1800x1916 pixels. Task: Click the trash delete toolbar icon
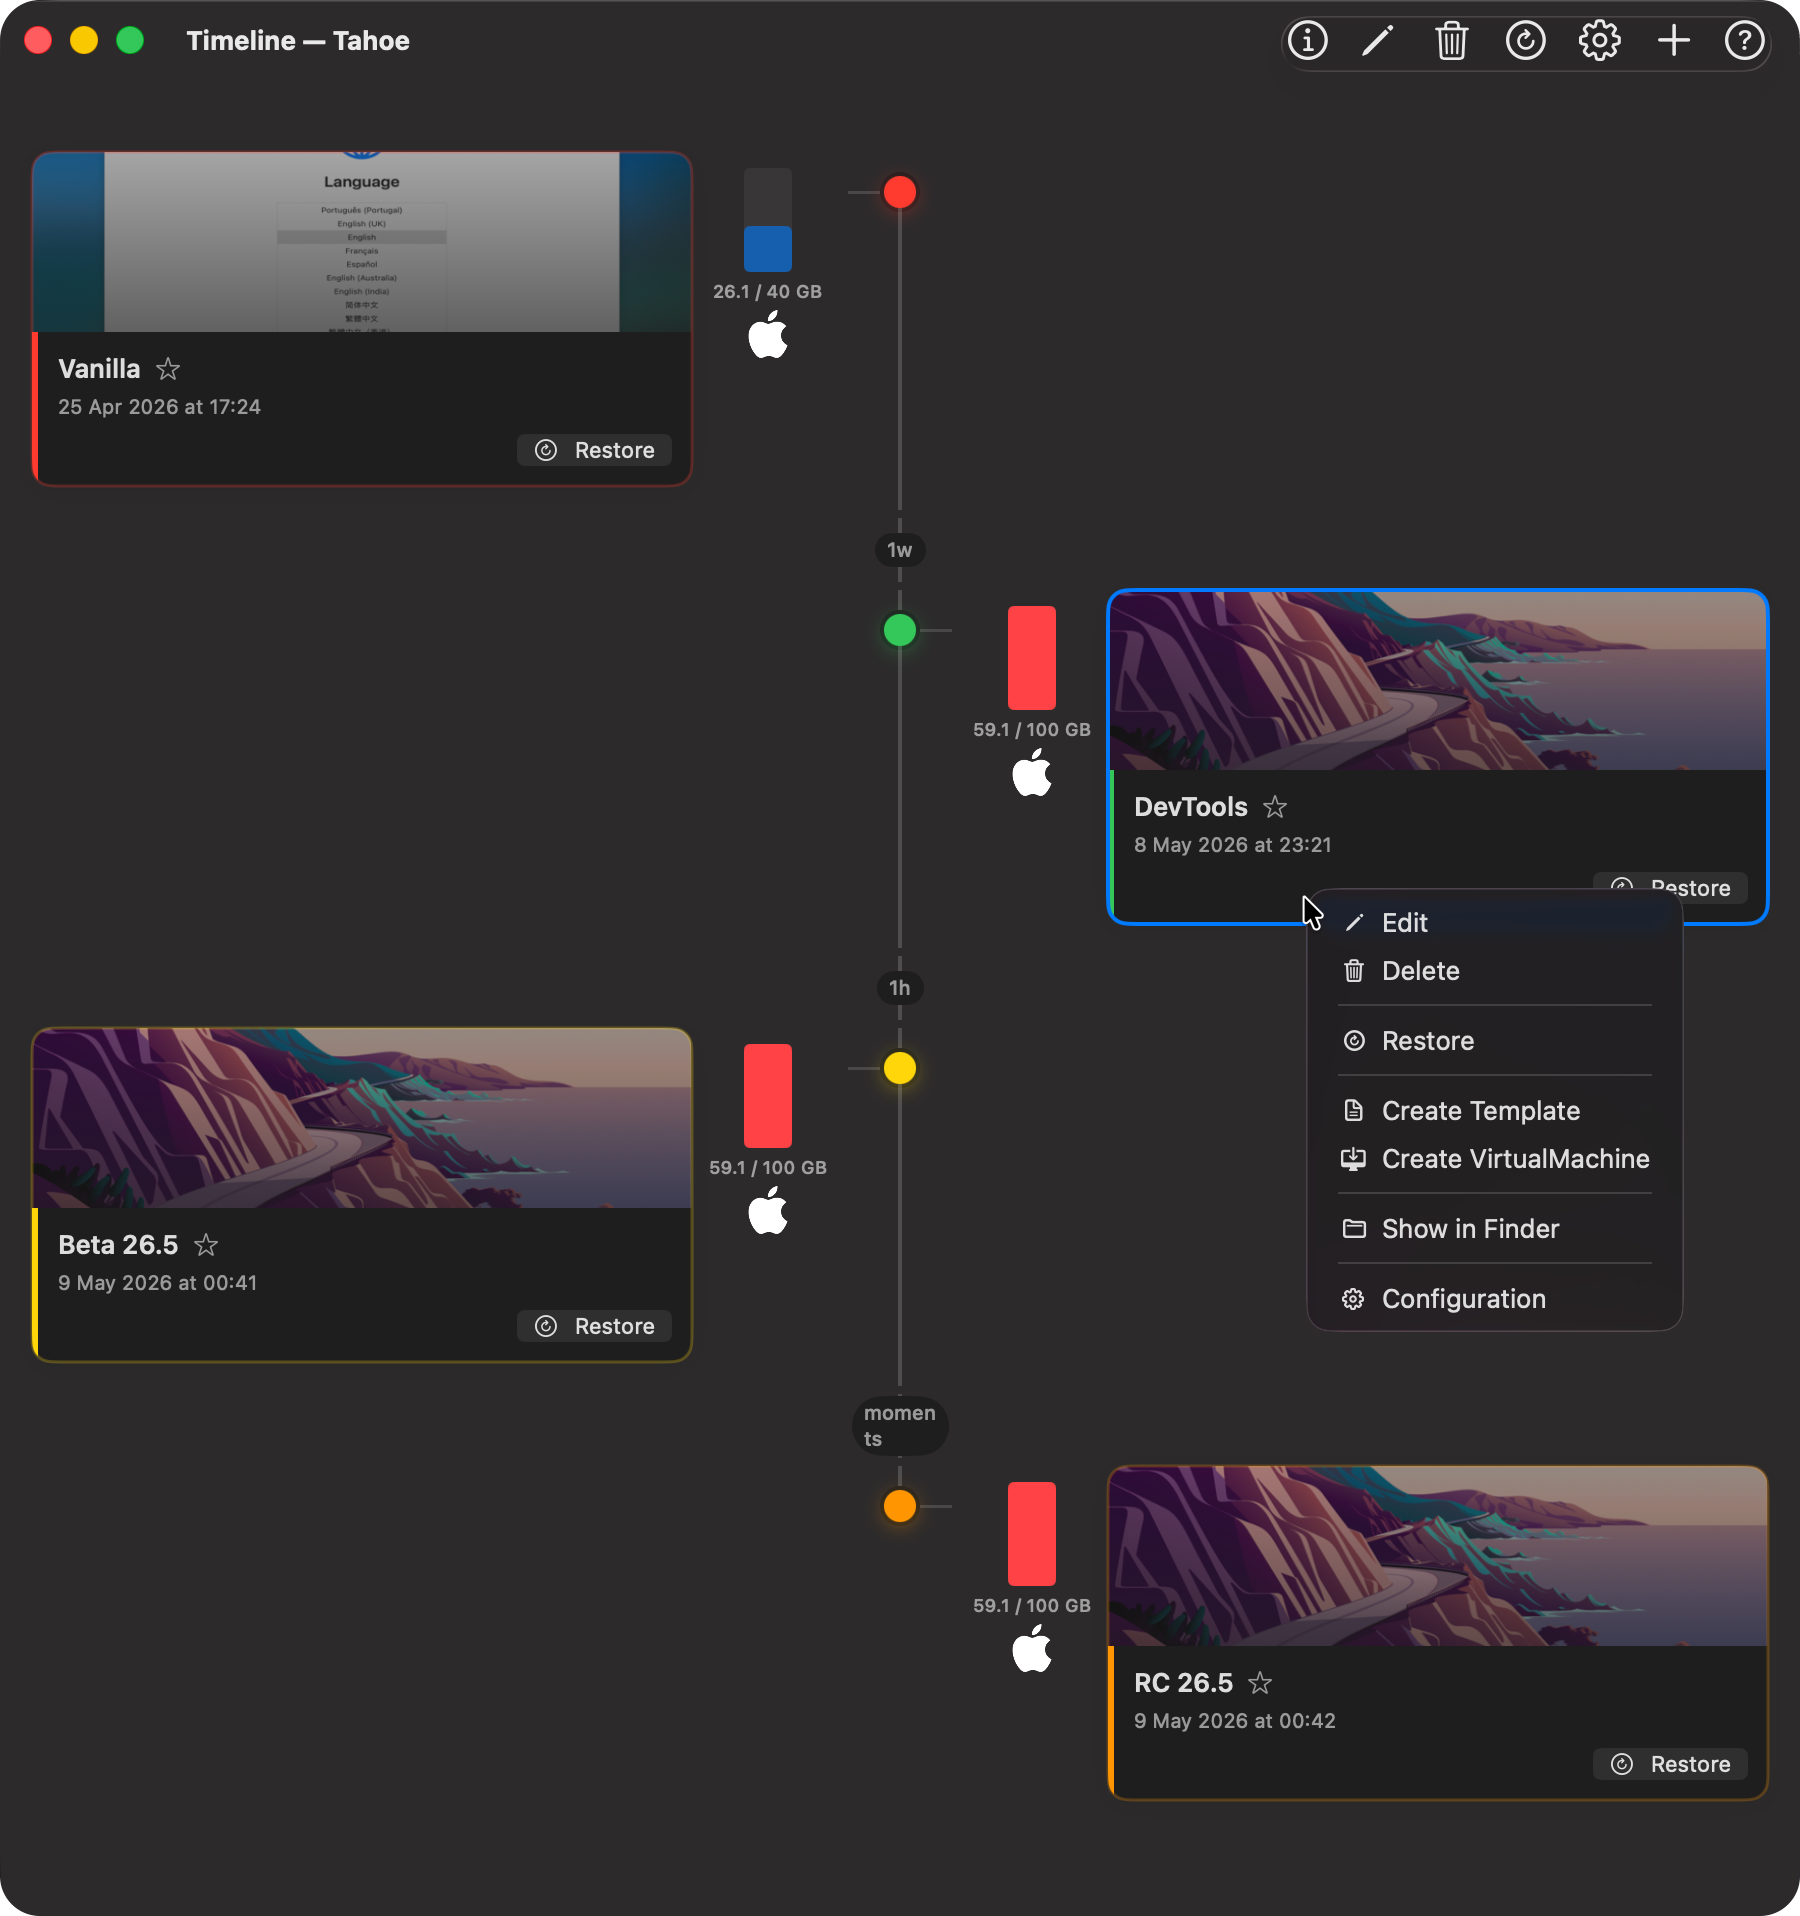(1451, 41)
